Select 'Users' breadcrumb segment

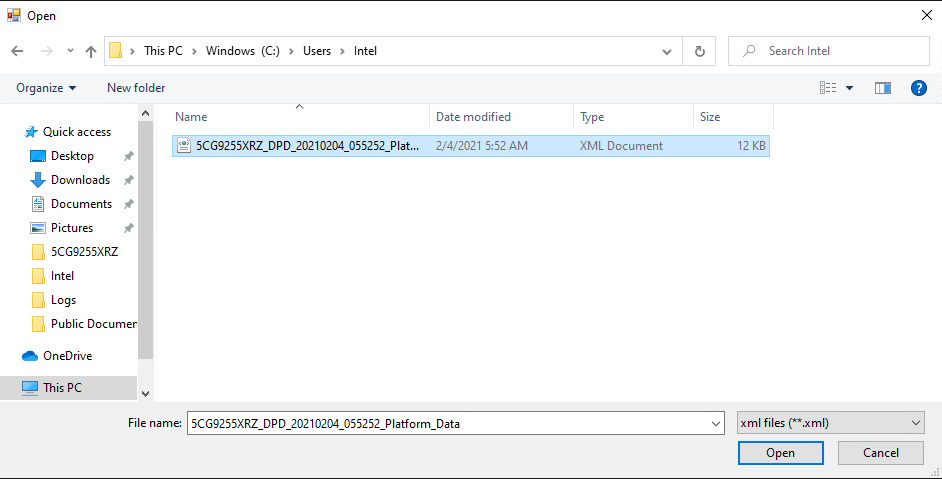point(317,51)
